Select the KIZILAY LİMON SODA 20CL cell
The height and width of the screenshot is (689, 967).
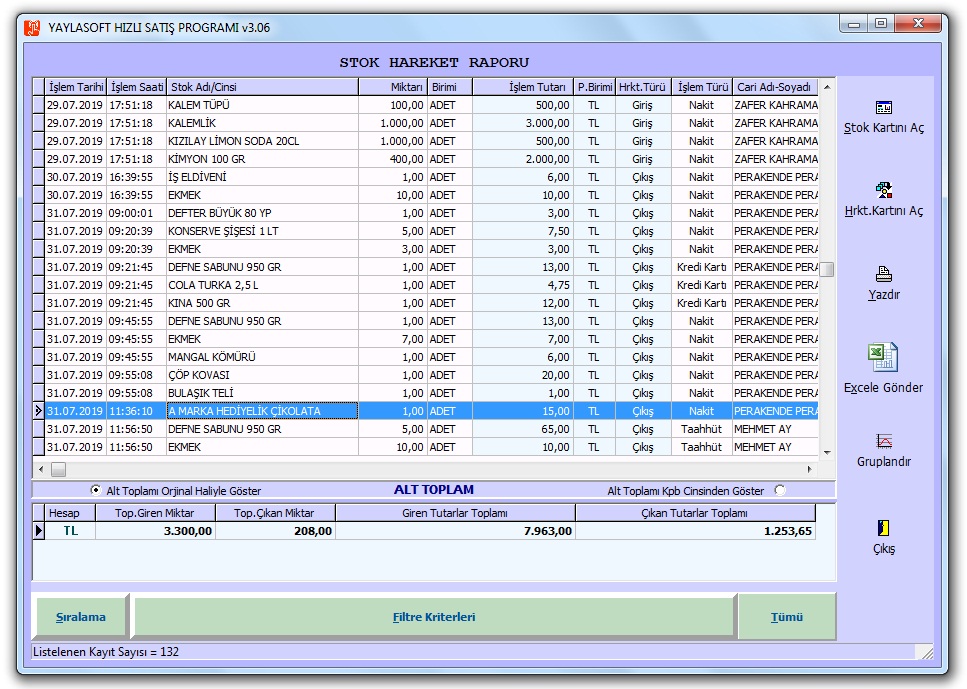pos(262,141)
